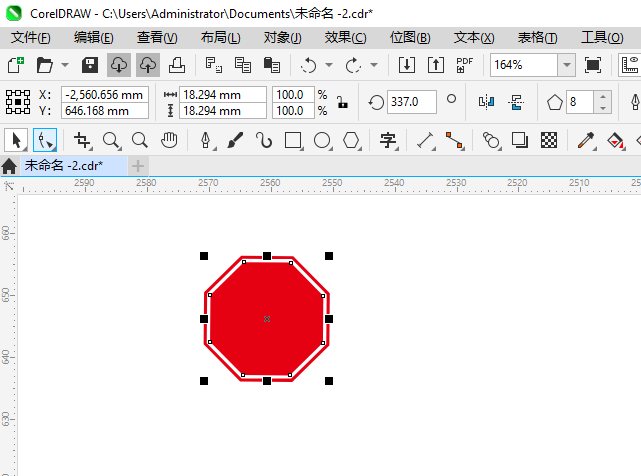Image resolution: width=641 pixels, height=476 pixels.
Task: Select the Parallel Dimension tool
Action: (x=426, y=140)
